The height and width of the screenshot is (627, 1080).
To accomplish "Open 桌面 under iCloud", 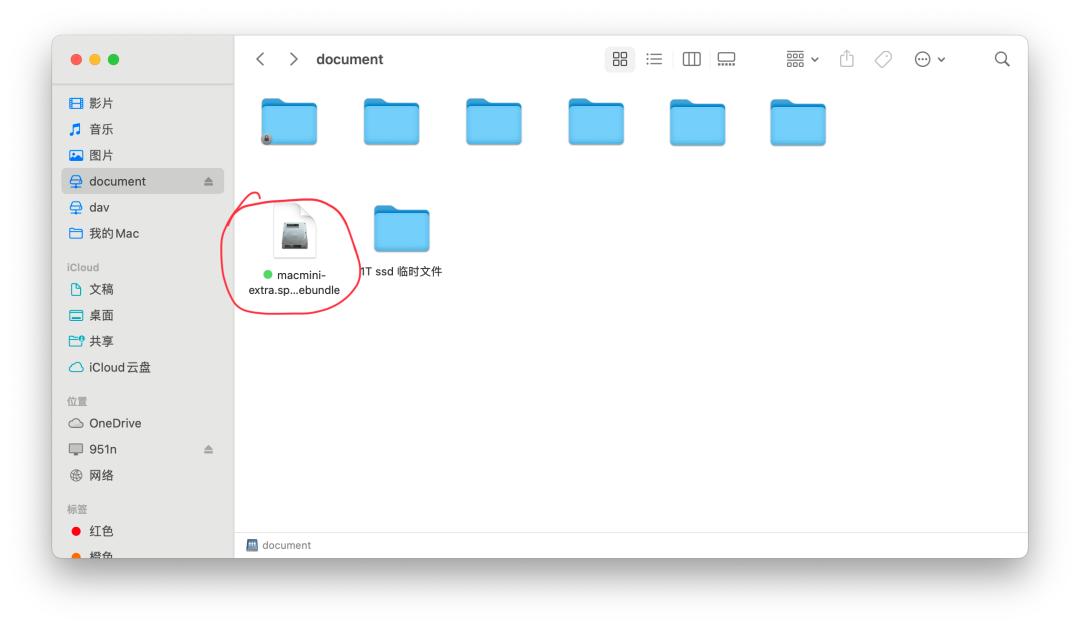I will (x=143, y=316).
